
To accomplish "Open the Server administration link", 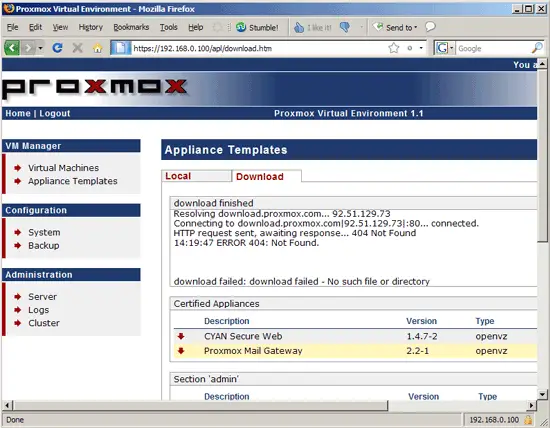I will pyautogui.click(x=42, y=297).
